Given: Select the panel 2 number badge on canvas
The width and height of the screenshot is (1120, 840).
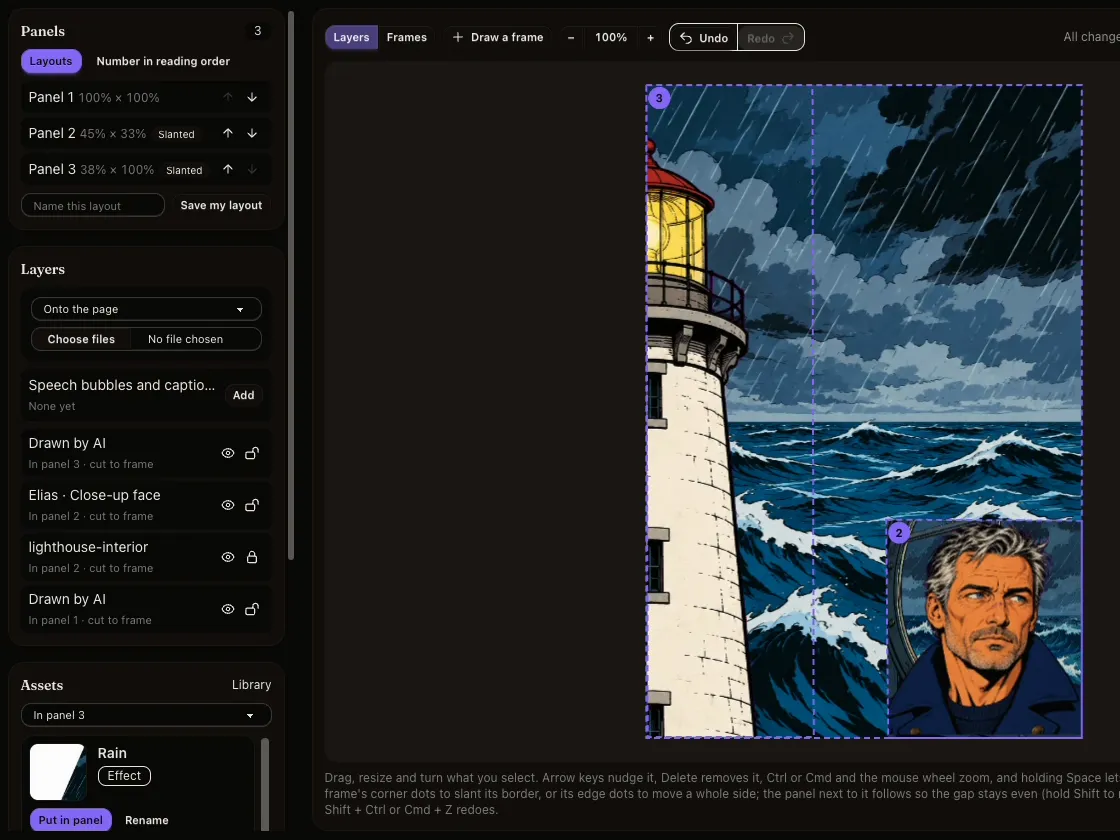Looking at the screenshot, I should point(899,532).
